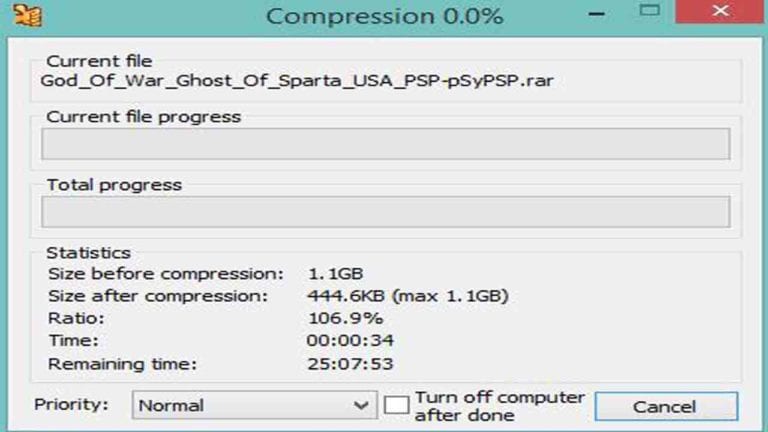This screenshot has height=432, width=768.
Task: Click the Ratio value 106.9%
Action: click(345, 318)
